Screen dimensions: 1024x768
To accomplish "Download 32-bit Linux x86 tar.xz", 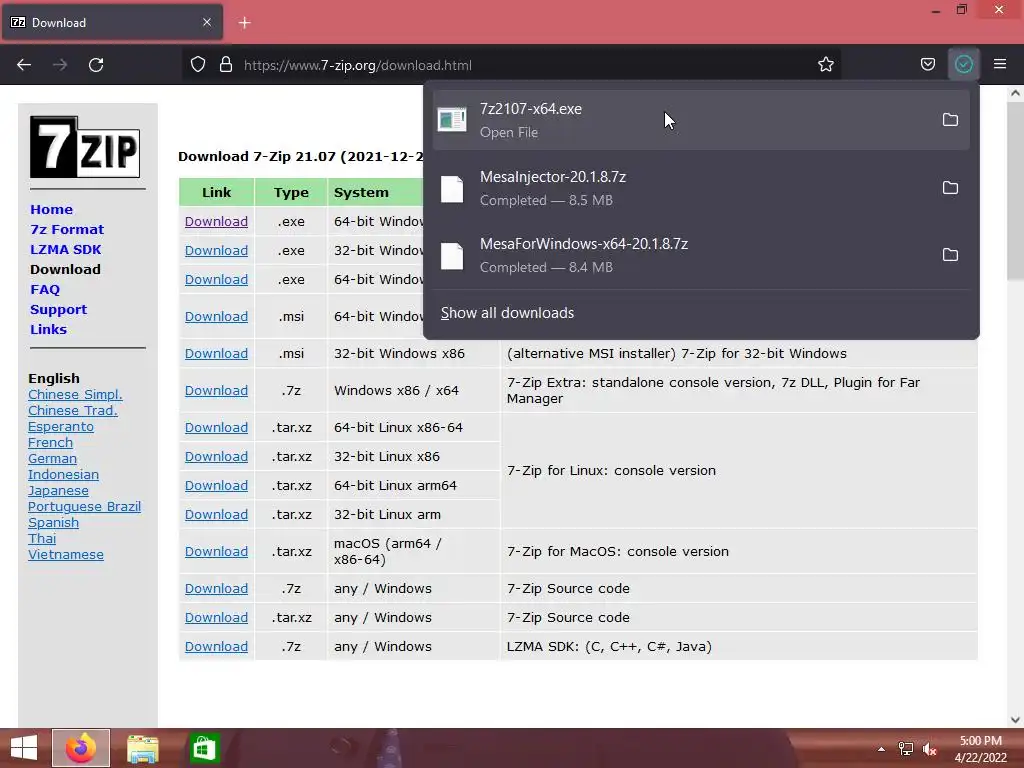I will pyautogui.click(x=216, y=456).
